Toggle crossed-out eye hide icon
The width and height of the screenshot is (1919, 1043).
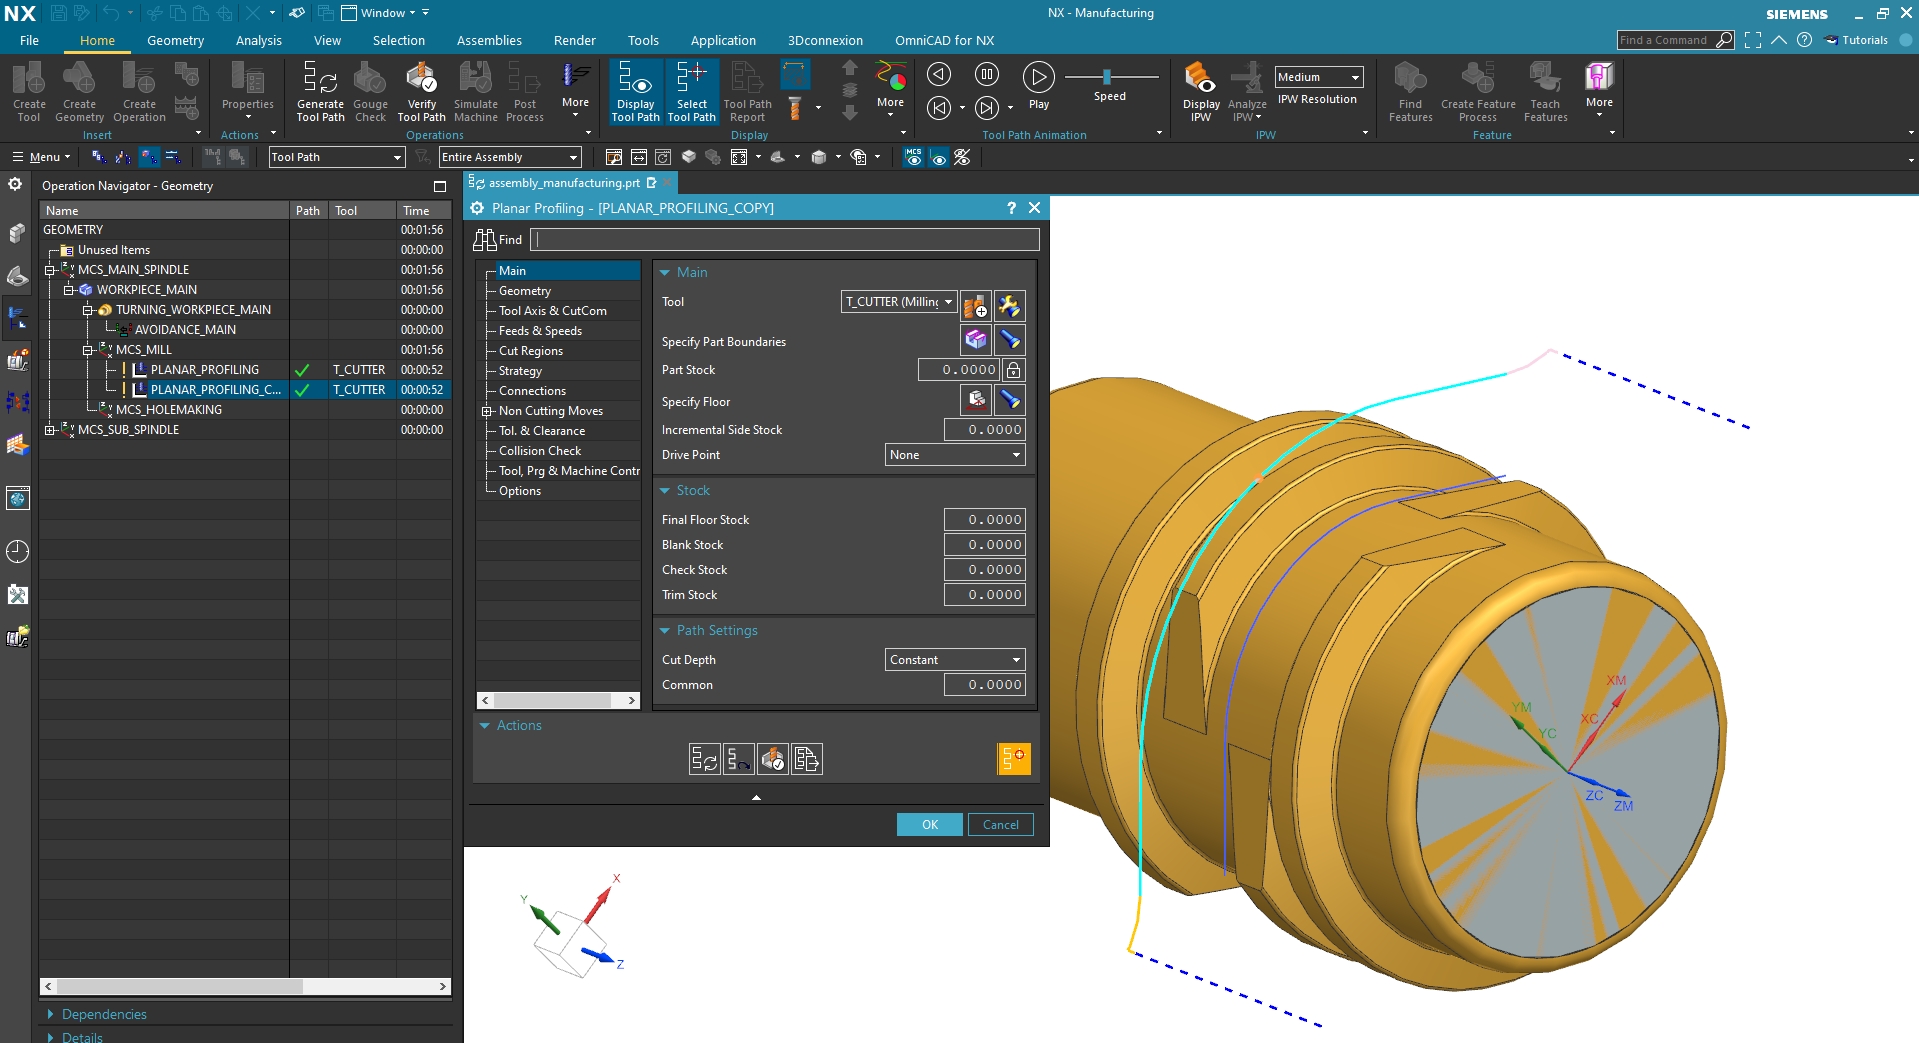962,157
